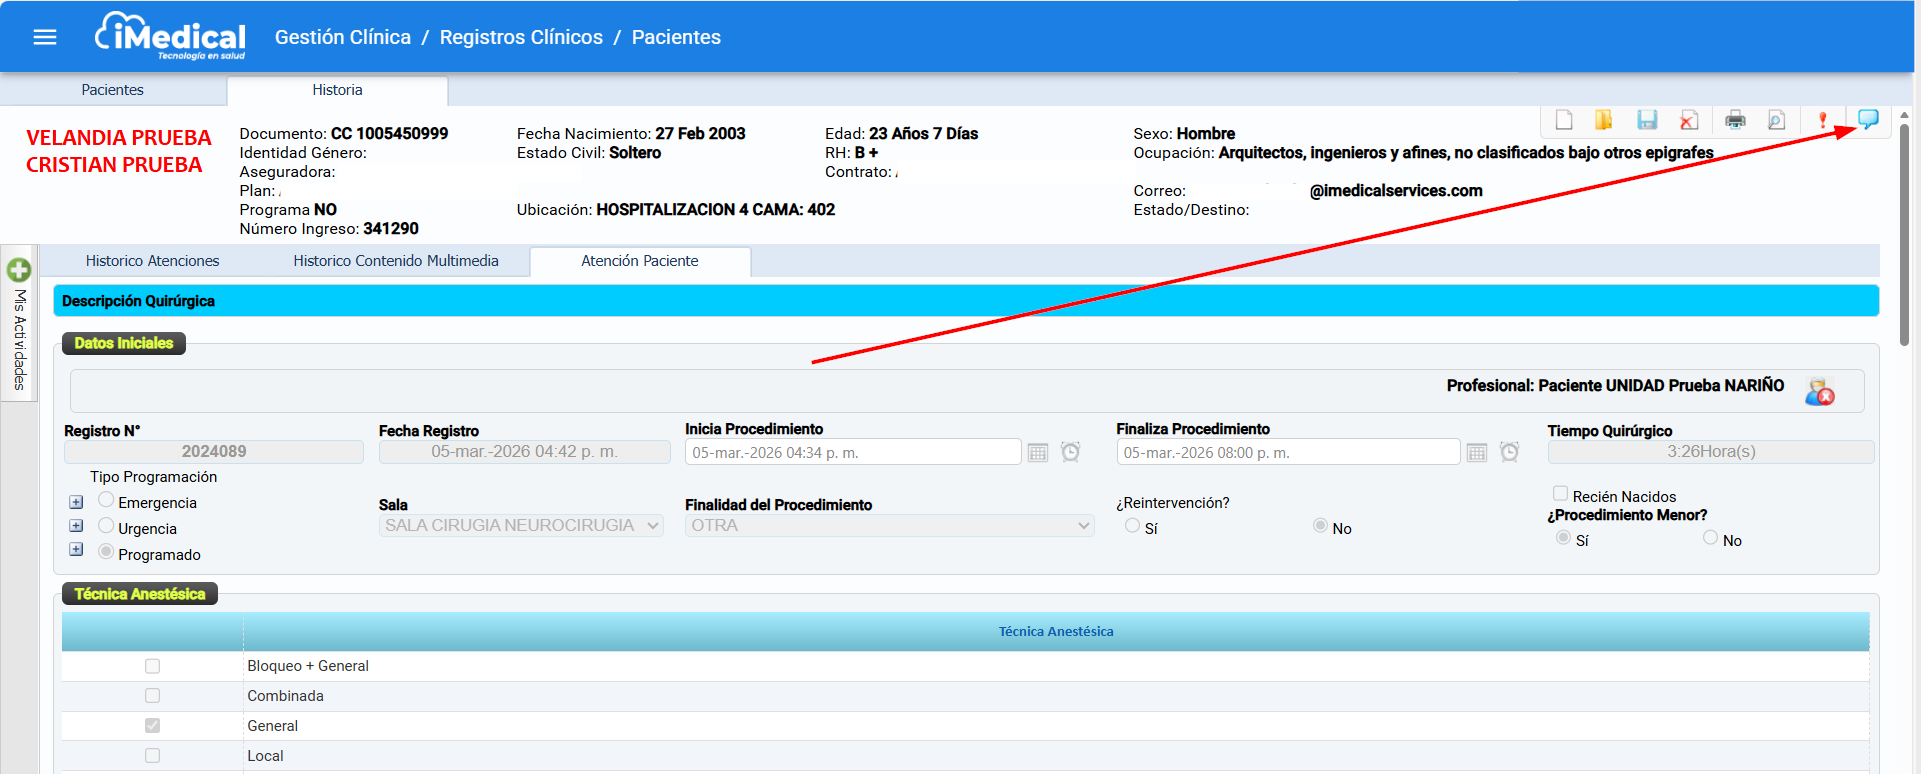Open Finalidad del Procedimiento dropdown
The width and height of the screenshot is (1921, 774).
[x=888, y=526]
